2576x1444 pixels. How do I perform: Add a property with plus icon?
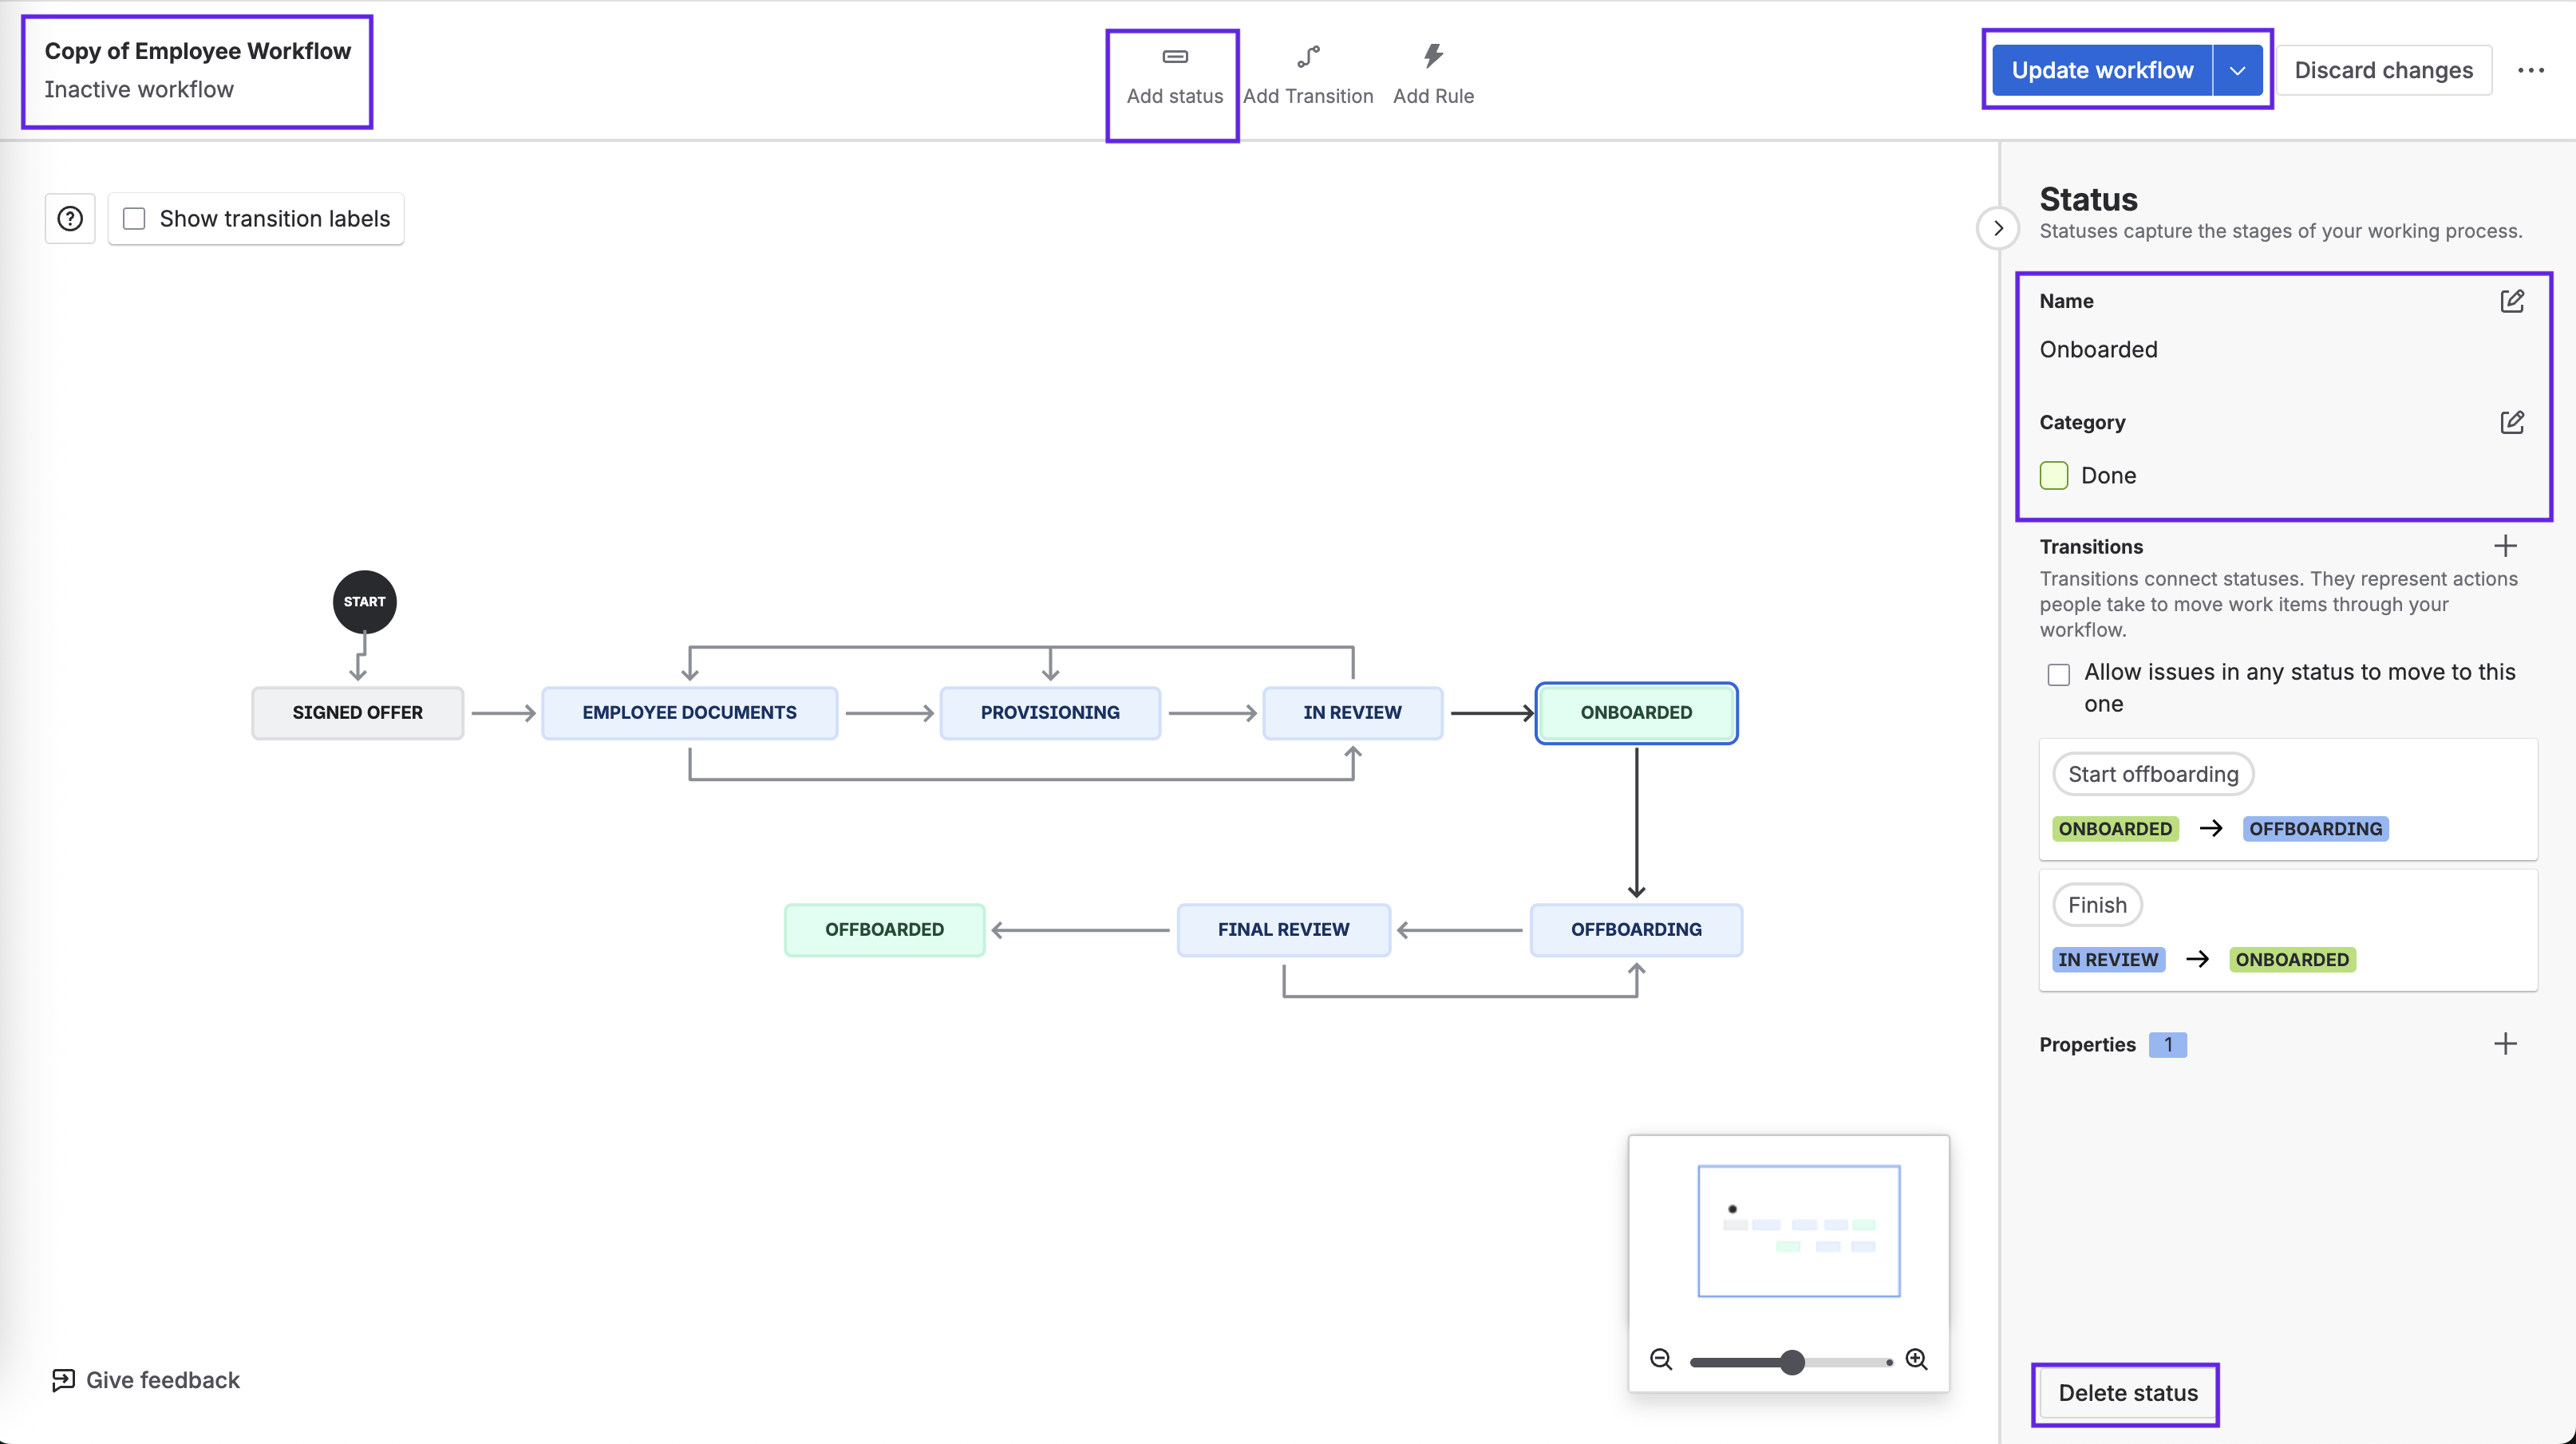2504,1044
